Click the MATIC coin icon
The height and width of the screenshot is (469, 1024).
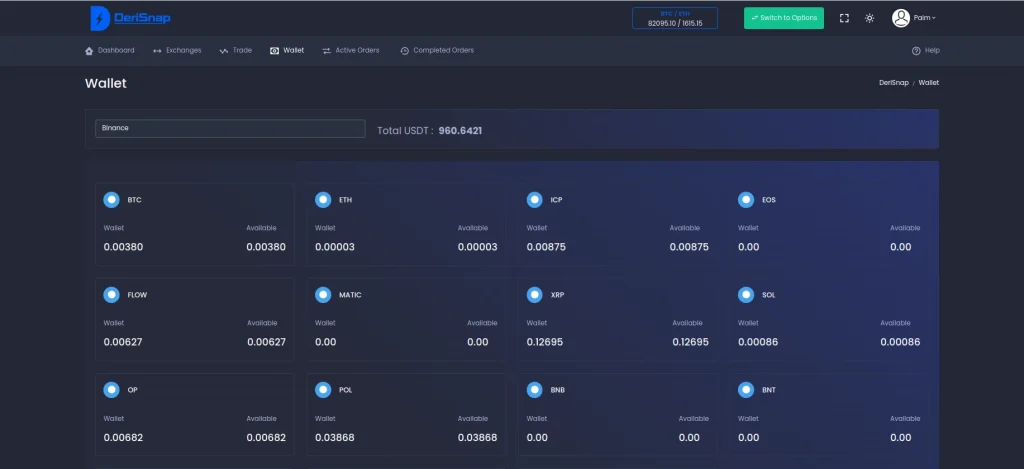(x=322, y=295)
